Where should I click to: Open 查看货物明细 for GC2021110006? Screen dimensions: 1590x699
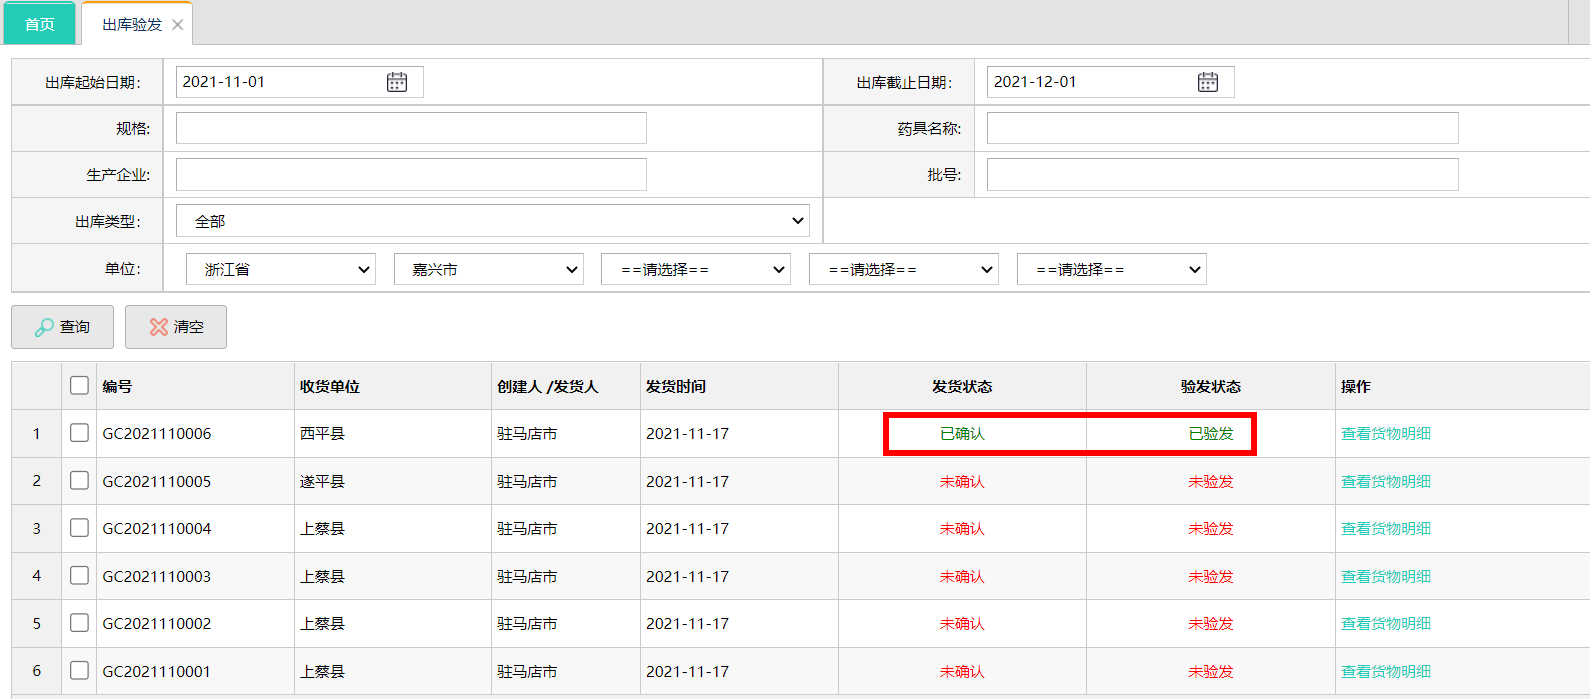point(1385,433)
